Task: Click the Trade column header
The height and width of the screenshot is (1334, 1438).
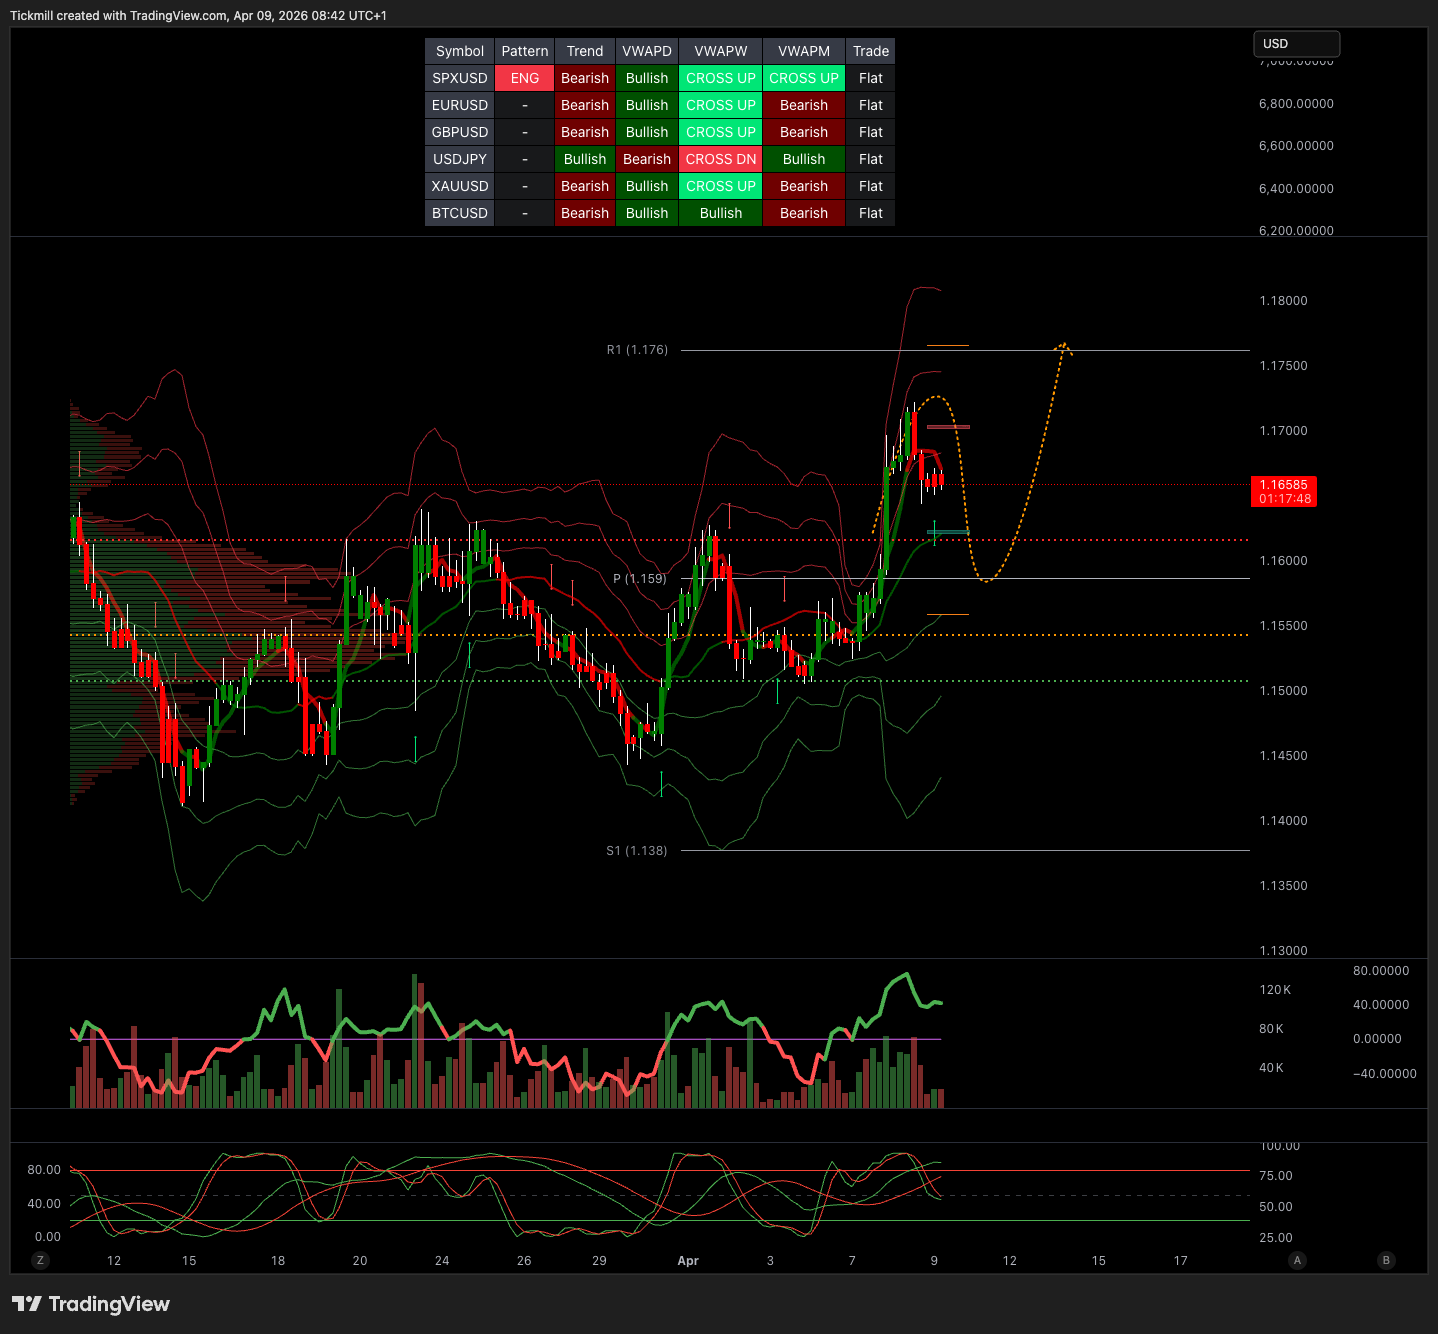Action: coord(870,51)
